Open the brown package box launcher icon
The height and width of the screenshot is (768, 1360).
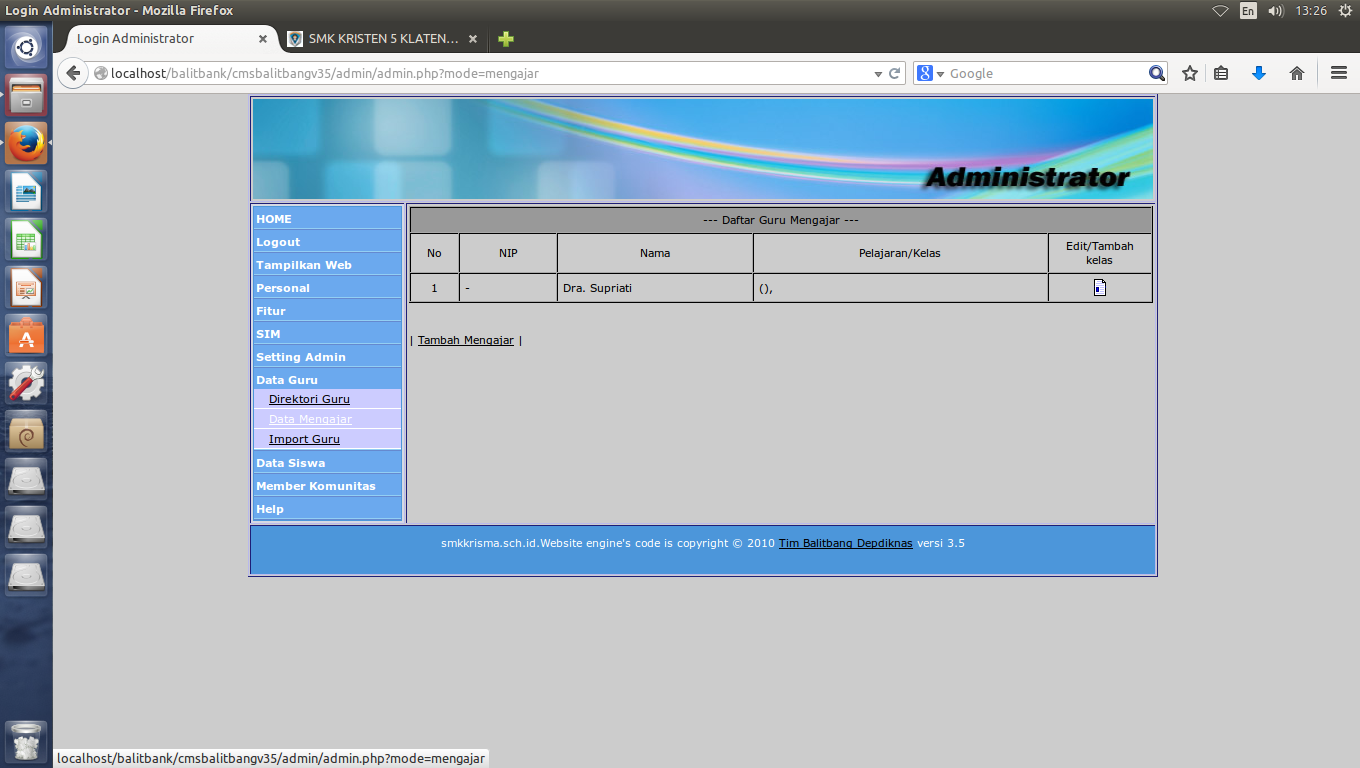coord(26,431)
